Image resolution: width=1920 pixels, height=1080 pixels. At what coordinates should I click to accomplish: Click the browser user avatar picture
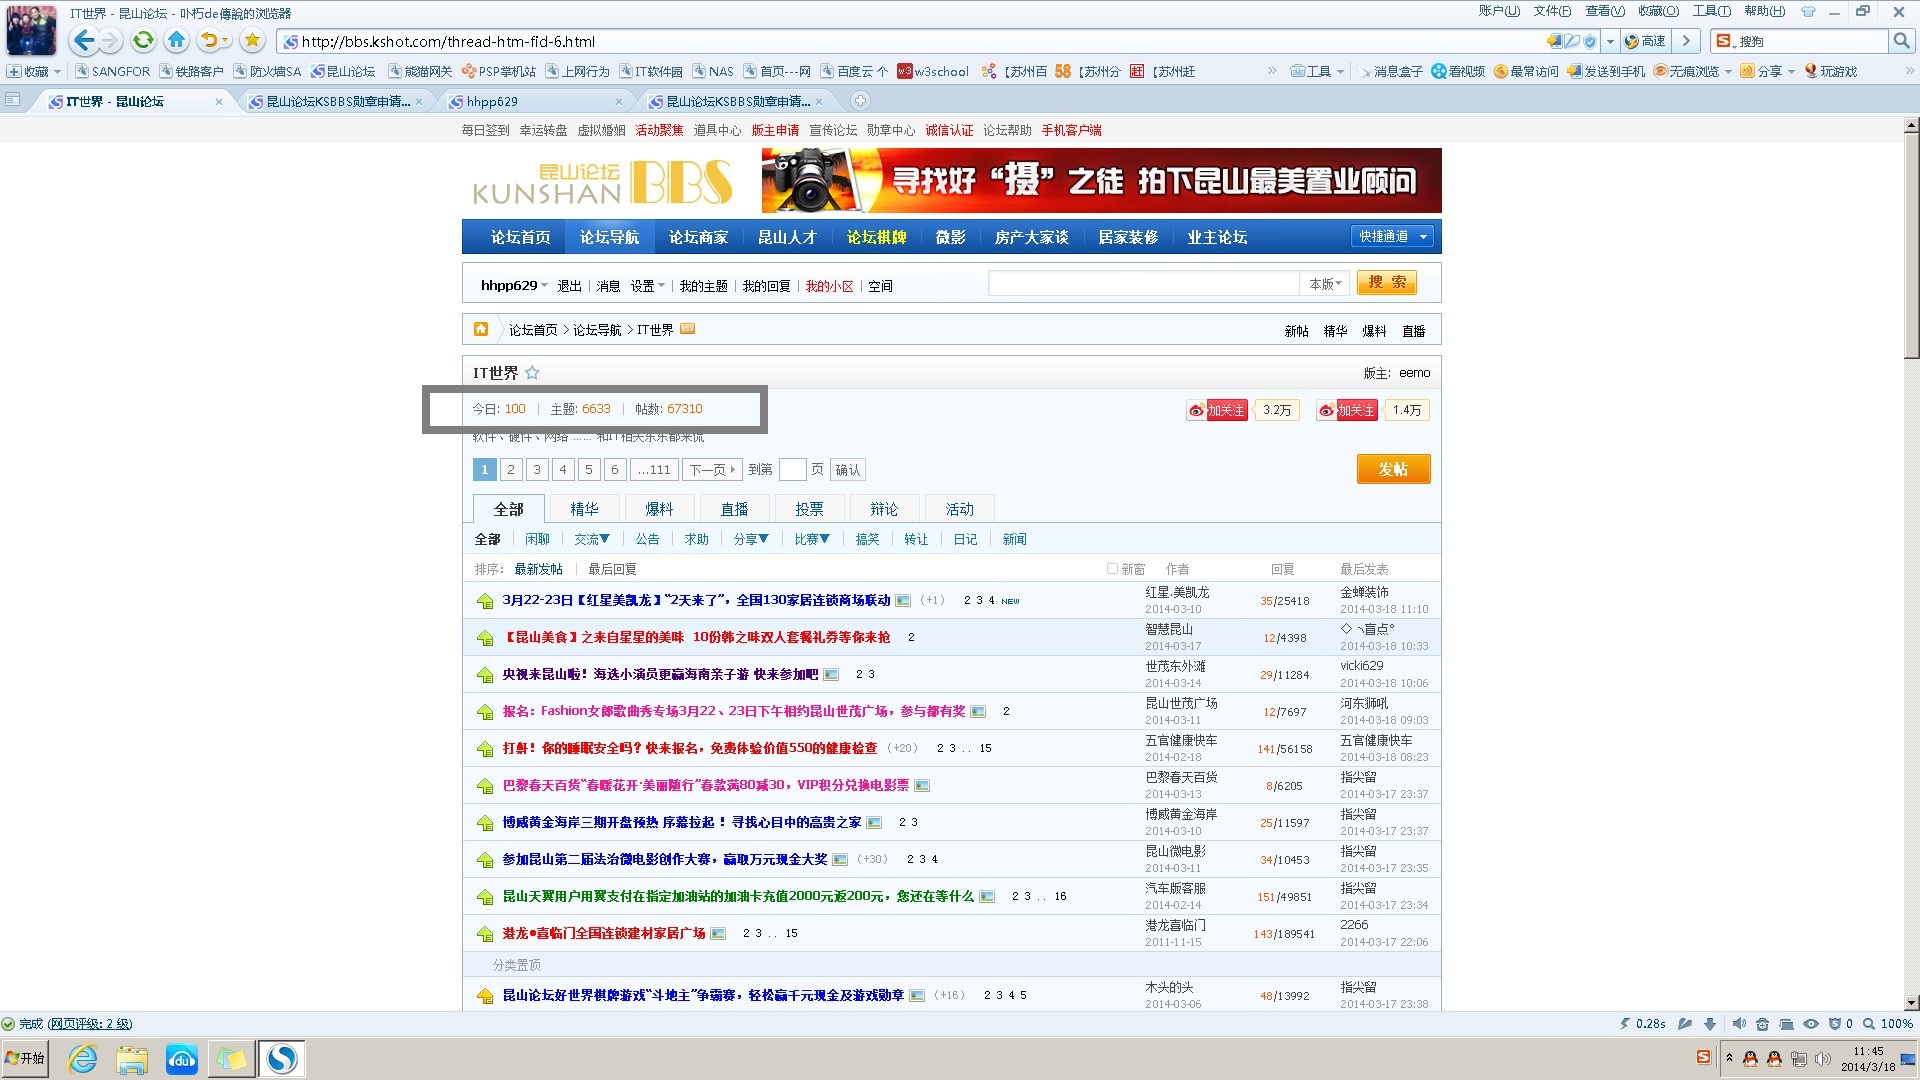31,29
